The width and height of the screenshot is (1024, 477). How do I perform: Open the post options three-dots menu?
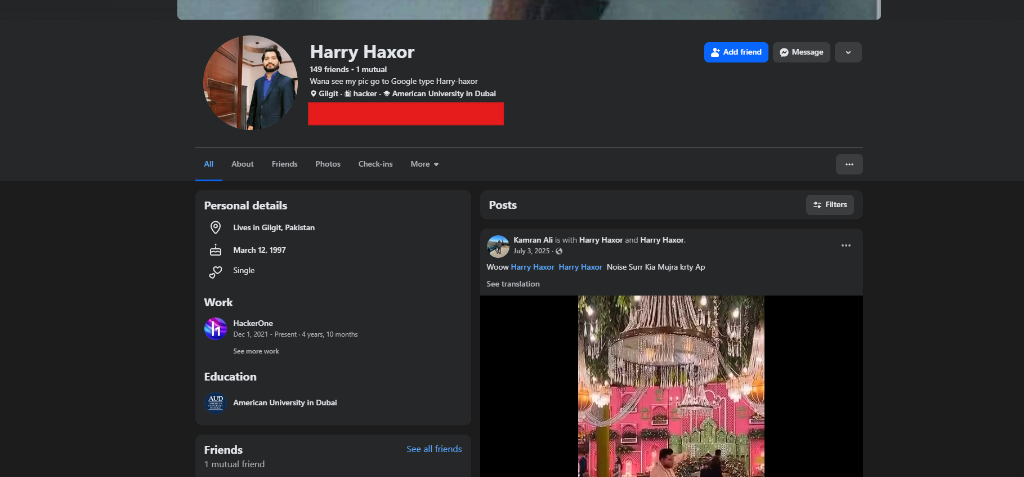pos(846,246)
